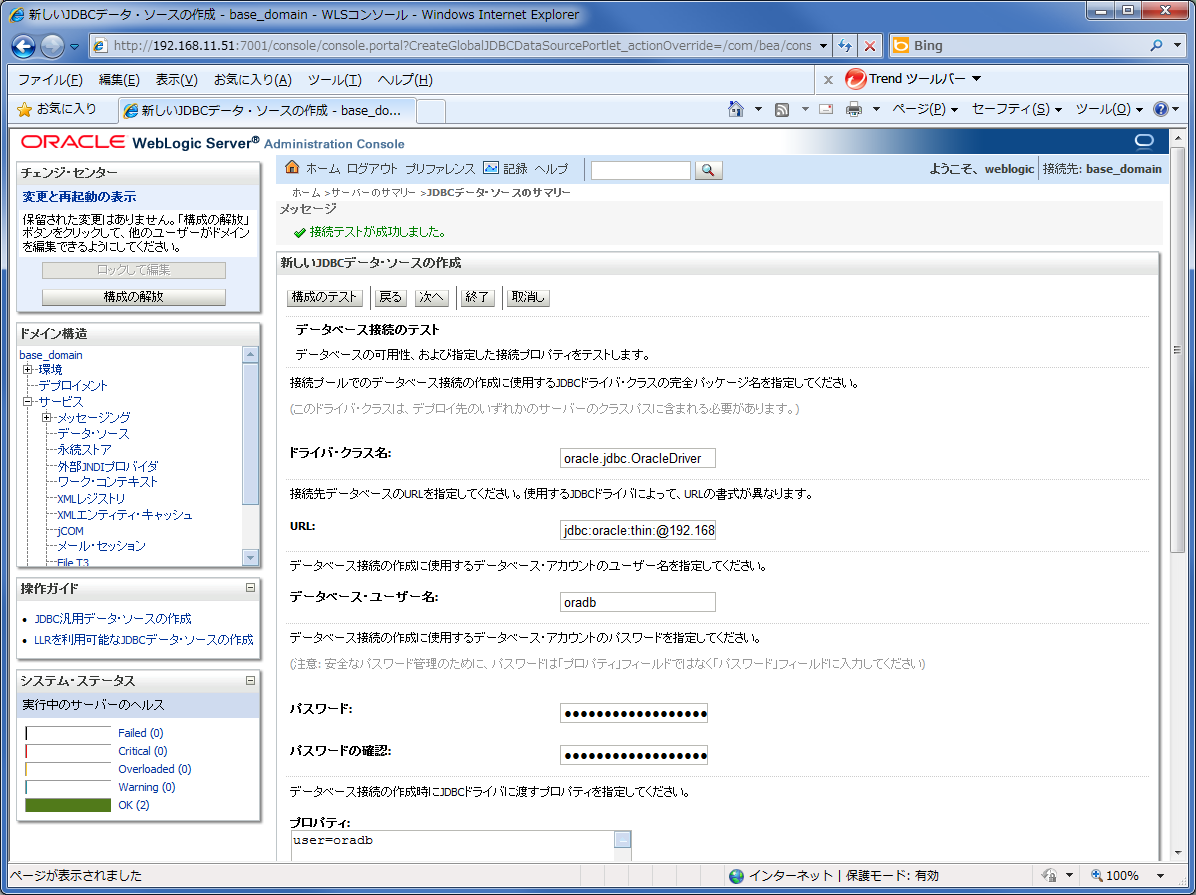Image resolution: width=1196 pixels, height=895 pixels.
Task: Click the 次へ button
Action: tap(432, 297)
